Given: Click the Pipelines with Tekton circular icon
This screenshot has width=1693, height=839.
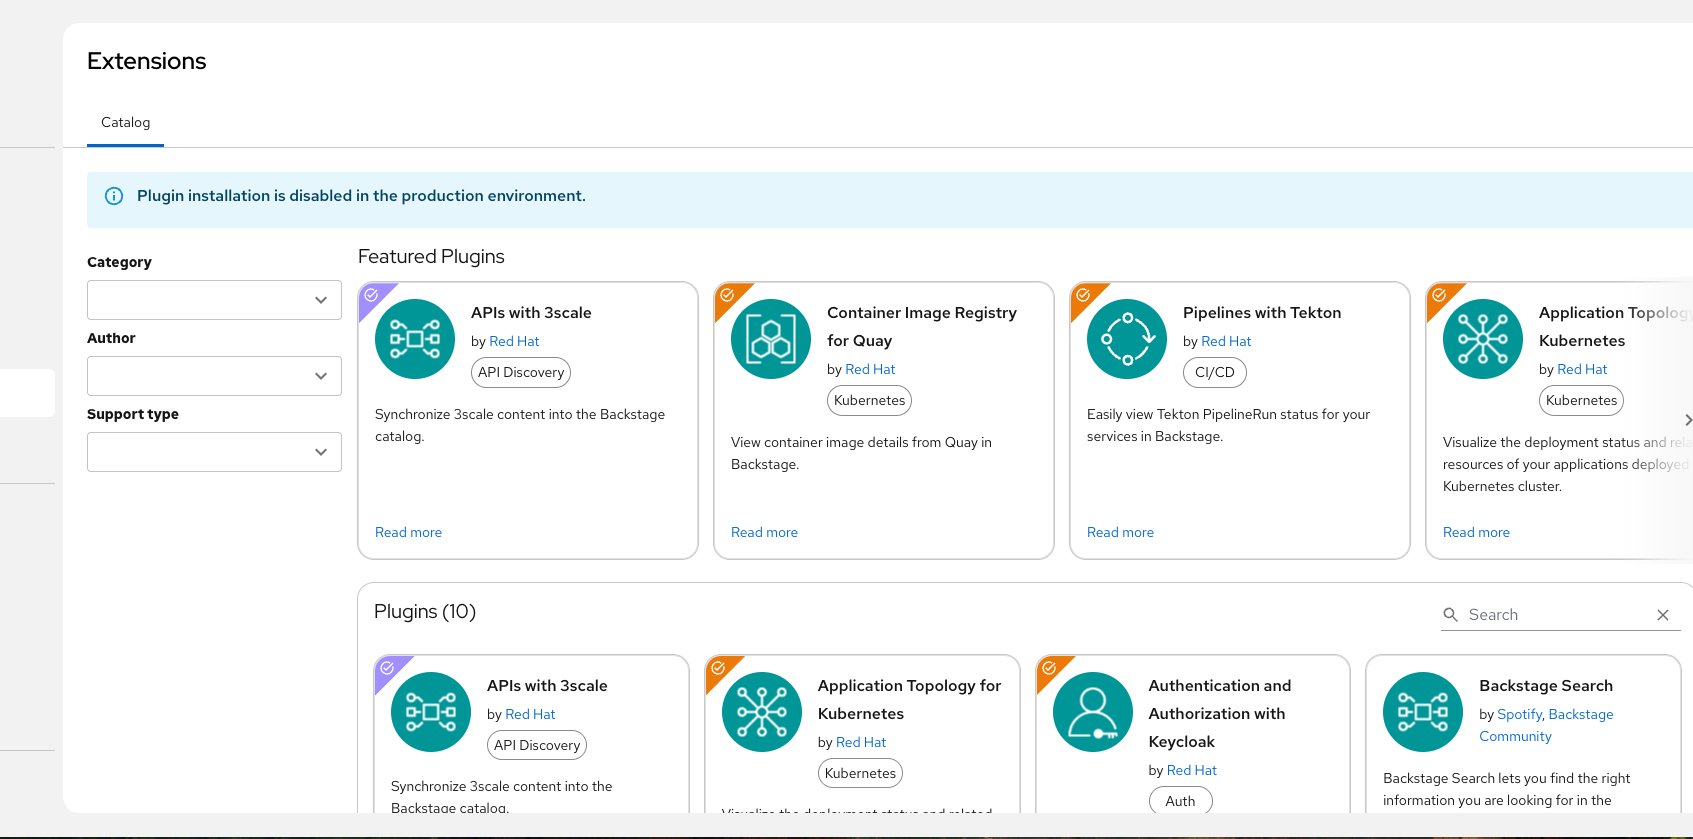Looking at the screenshot, I should (x=1127, y=339).
